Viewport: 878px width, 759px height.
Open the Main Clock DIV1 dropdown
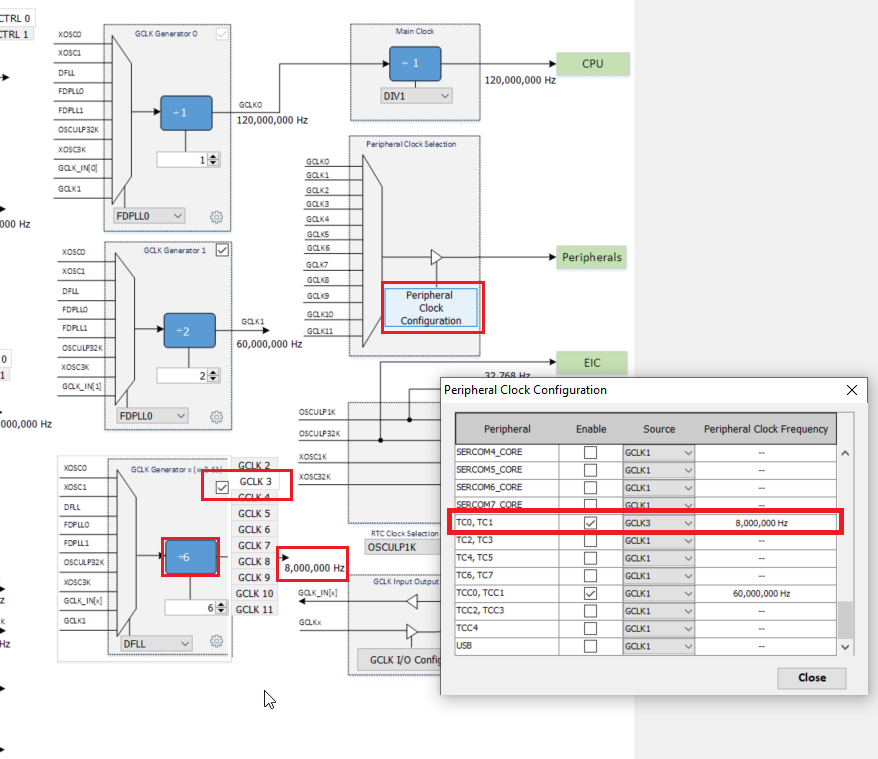[417, 96]
